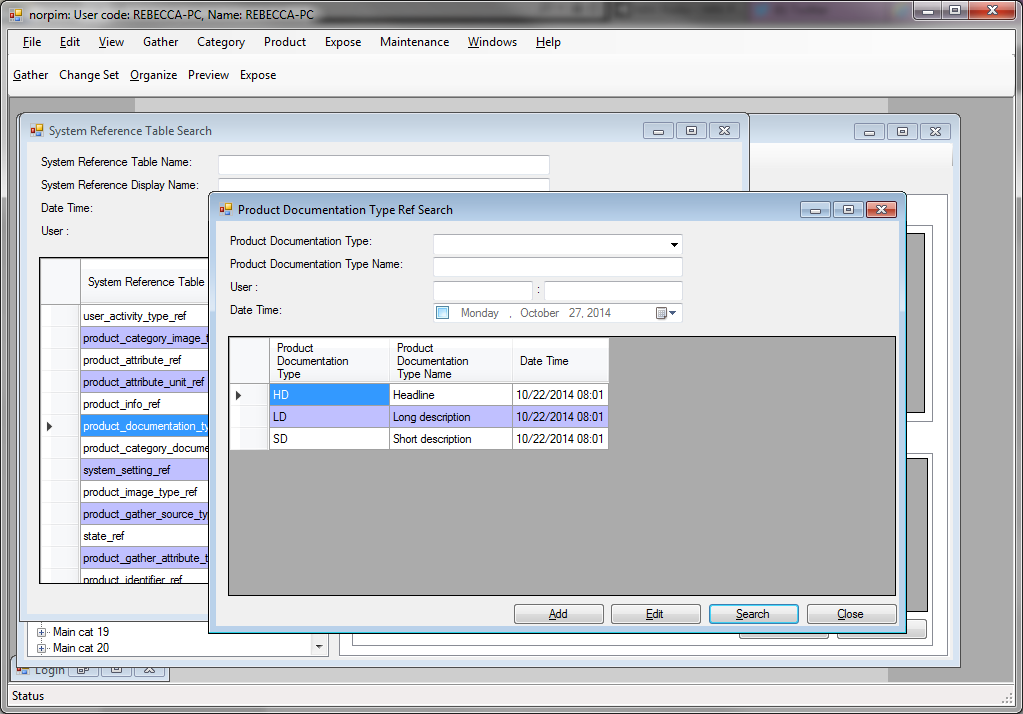This screenshot has width=1023, height=714.
Task: Minimize the System Reference Table Search window
Action: [658, 131]
